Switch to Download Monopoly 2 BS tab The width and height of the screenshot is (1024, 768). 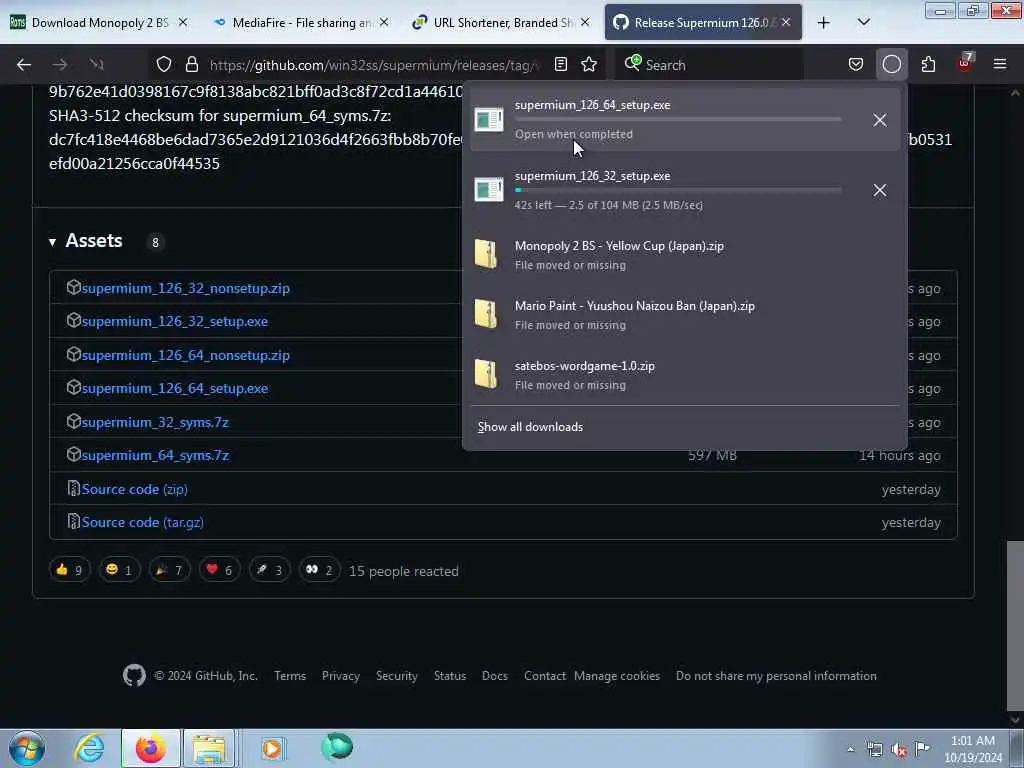(98, 23)
